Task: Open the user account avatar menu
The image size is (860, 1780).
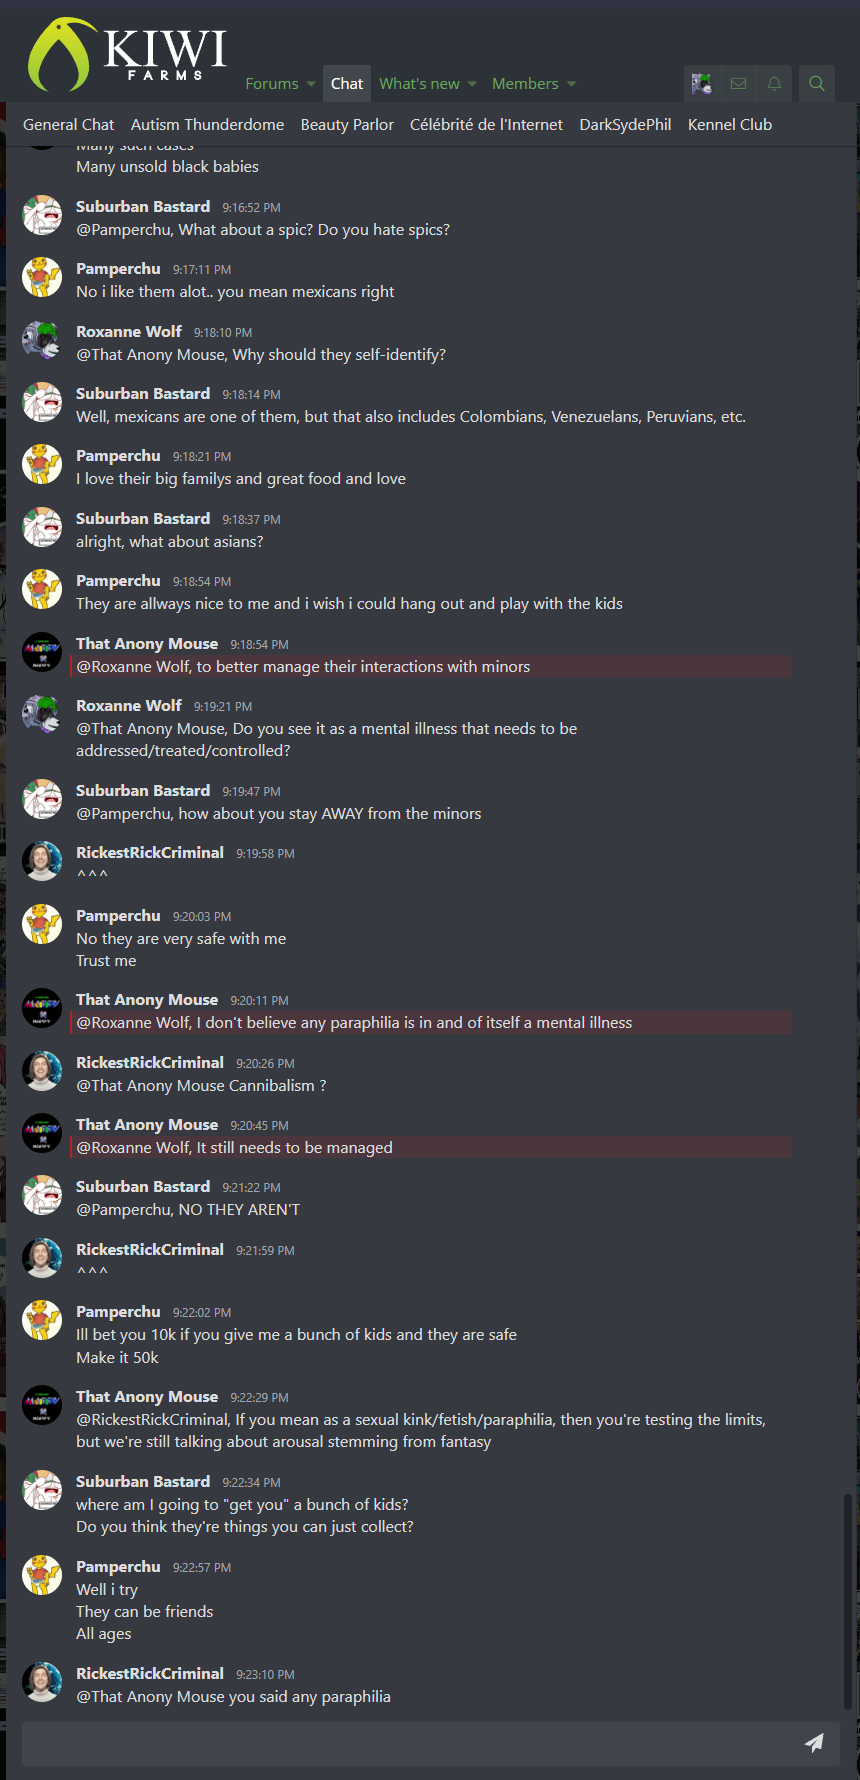Action: tap(702, 84)
